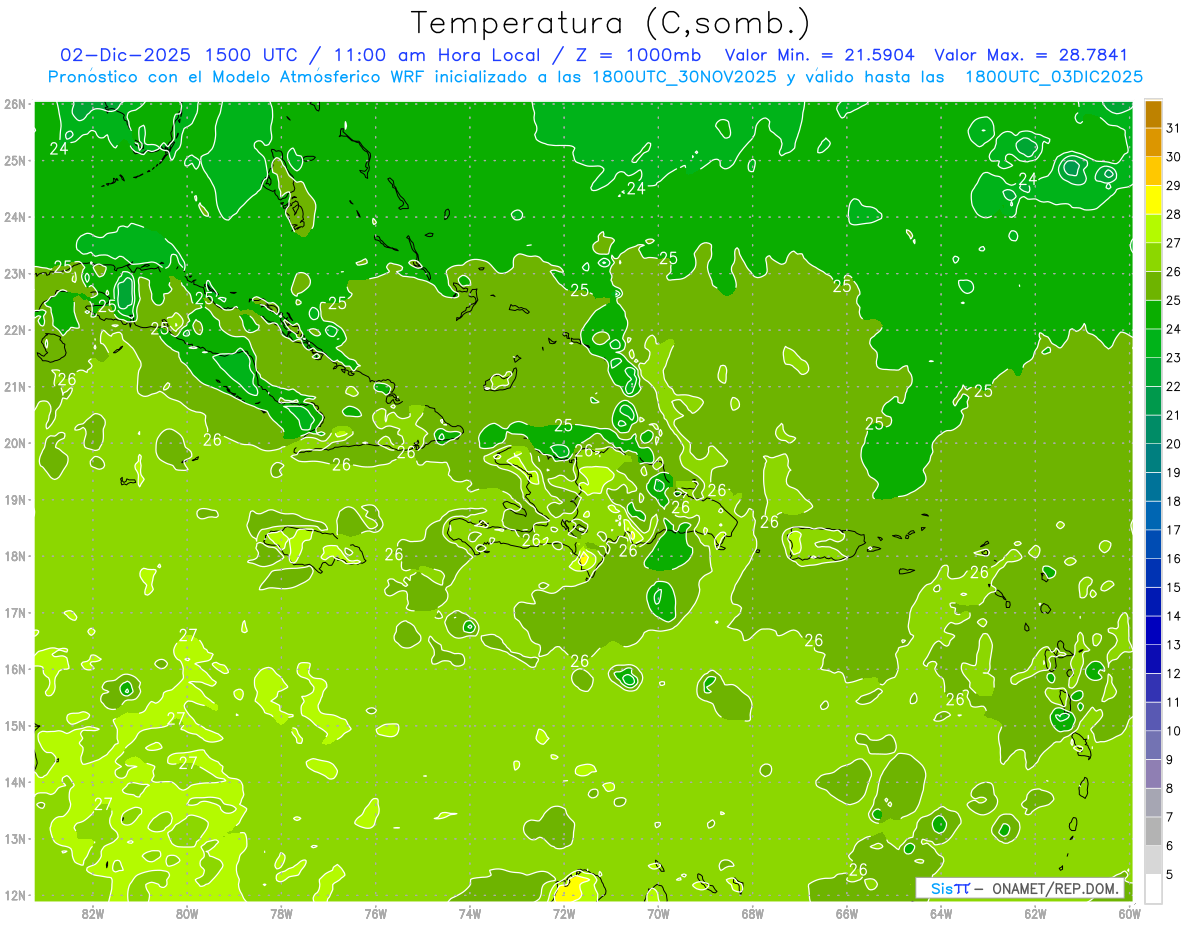Viewport: 1200px width, 927px height.
Task: Click the "7" color scale label
Action: point(1169,817)
